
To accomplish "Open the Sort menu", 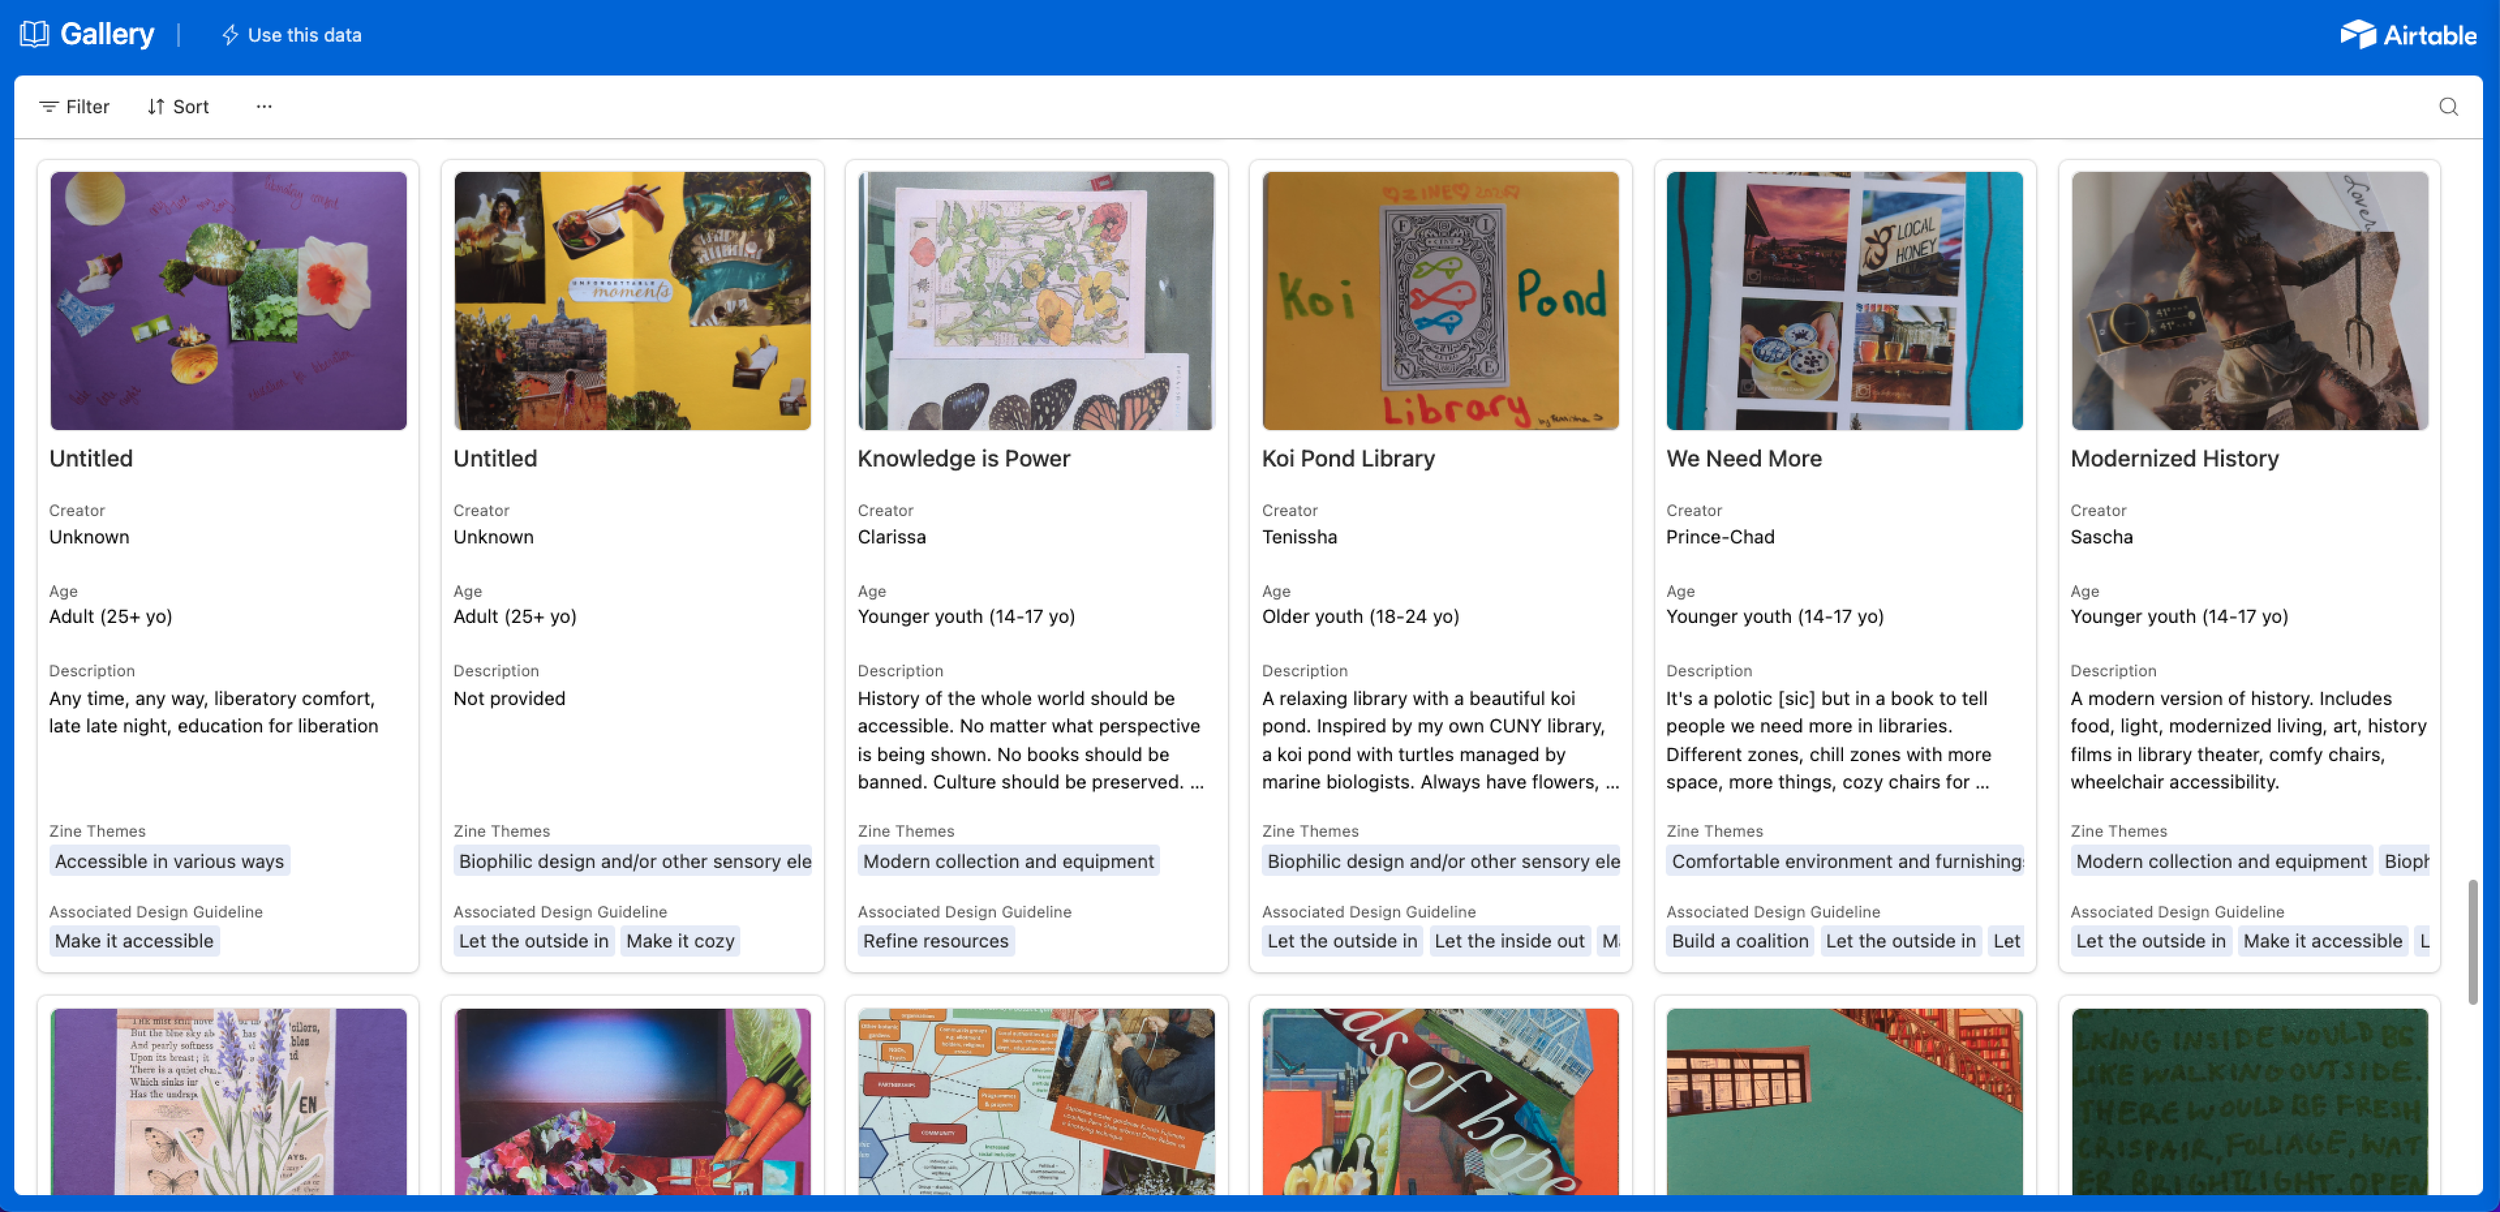I will [178, 107].
